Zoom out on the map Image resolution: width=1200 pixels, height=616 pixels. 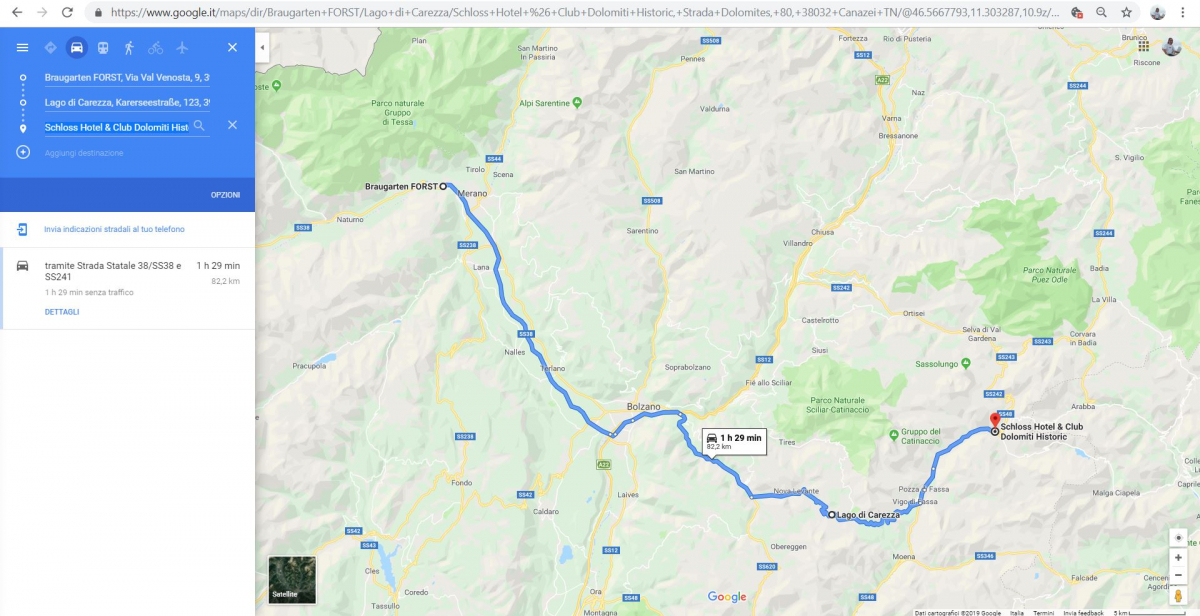click(1178, 575)
